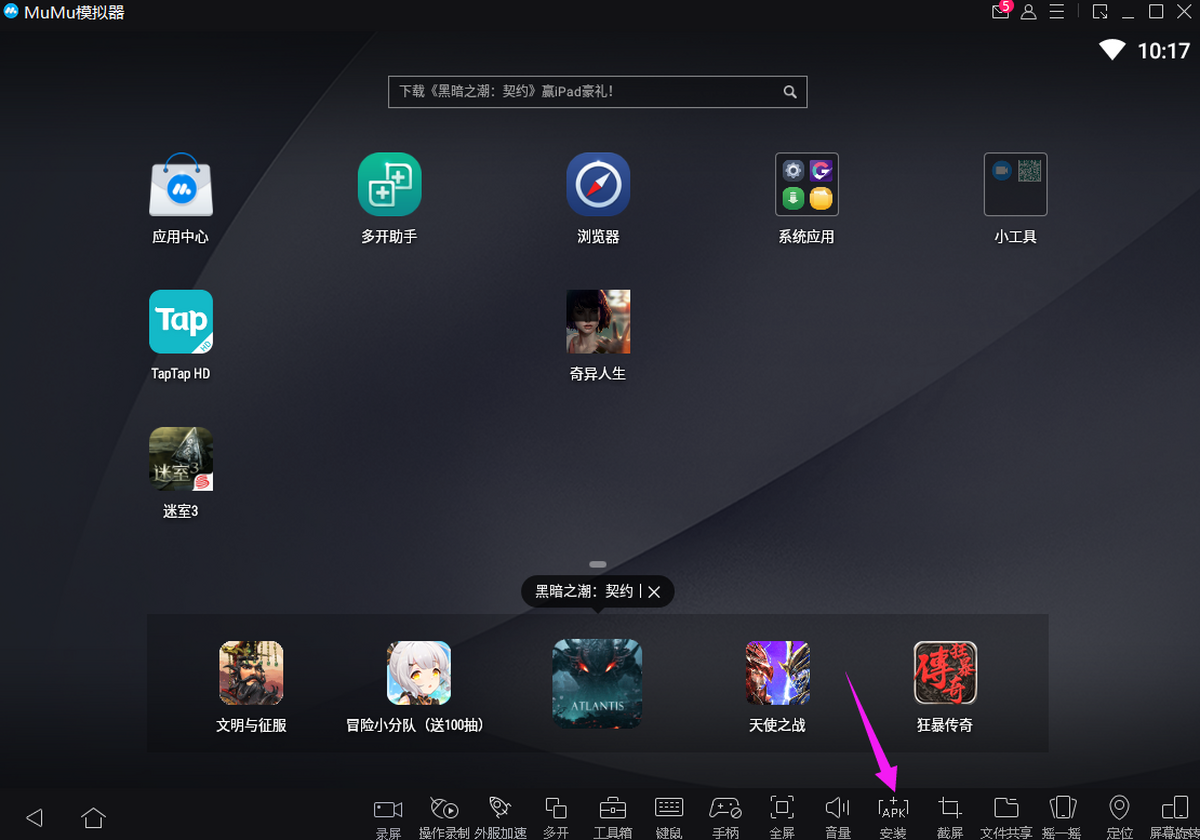
Task: Click the shrink-window arrow icon in title bar
Action: (x=1100, y=12)
